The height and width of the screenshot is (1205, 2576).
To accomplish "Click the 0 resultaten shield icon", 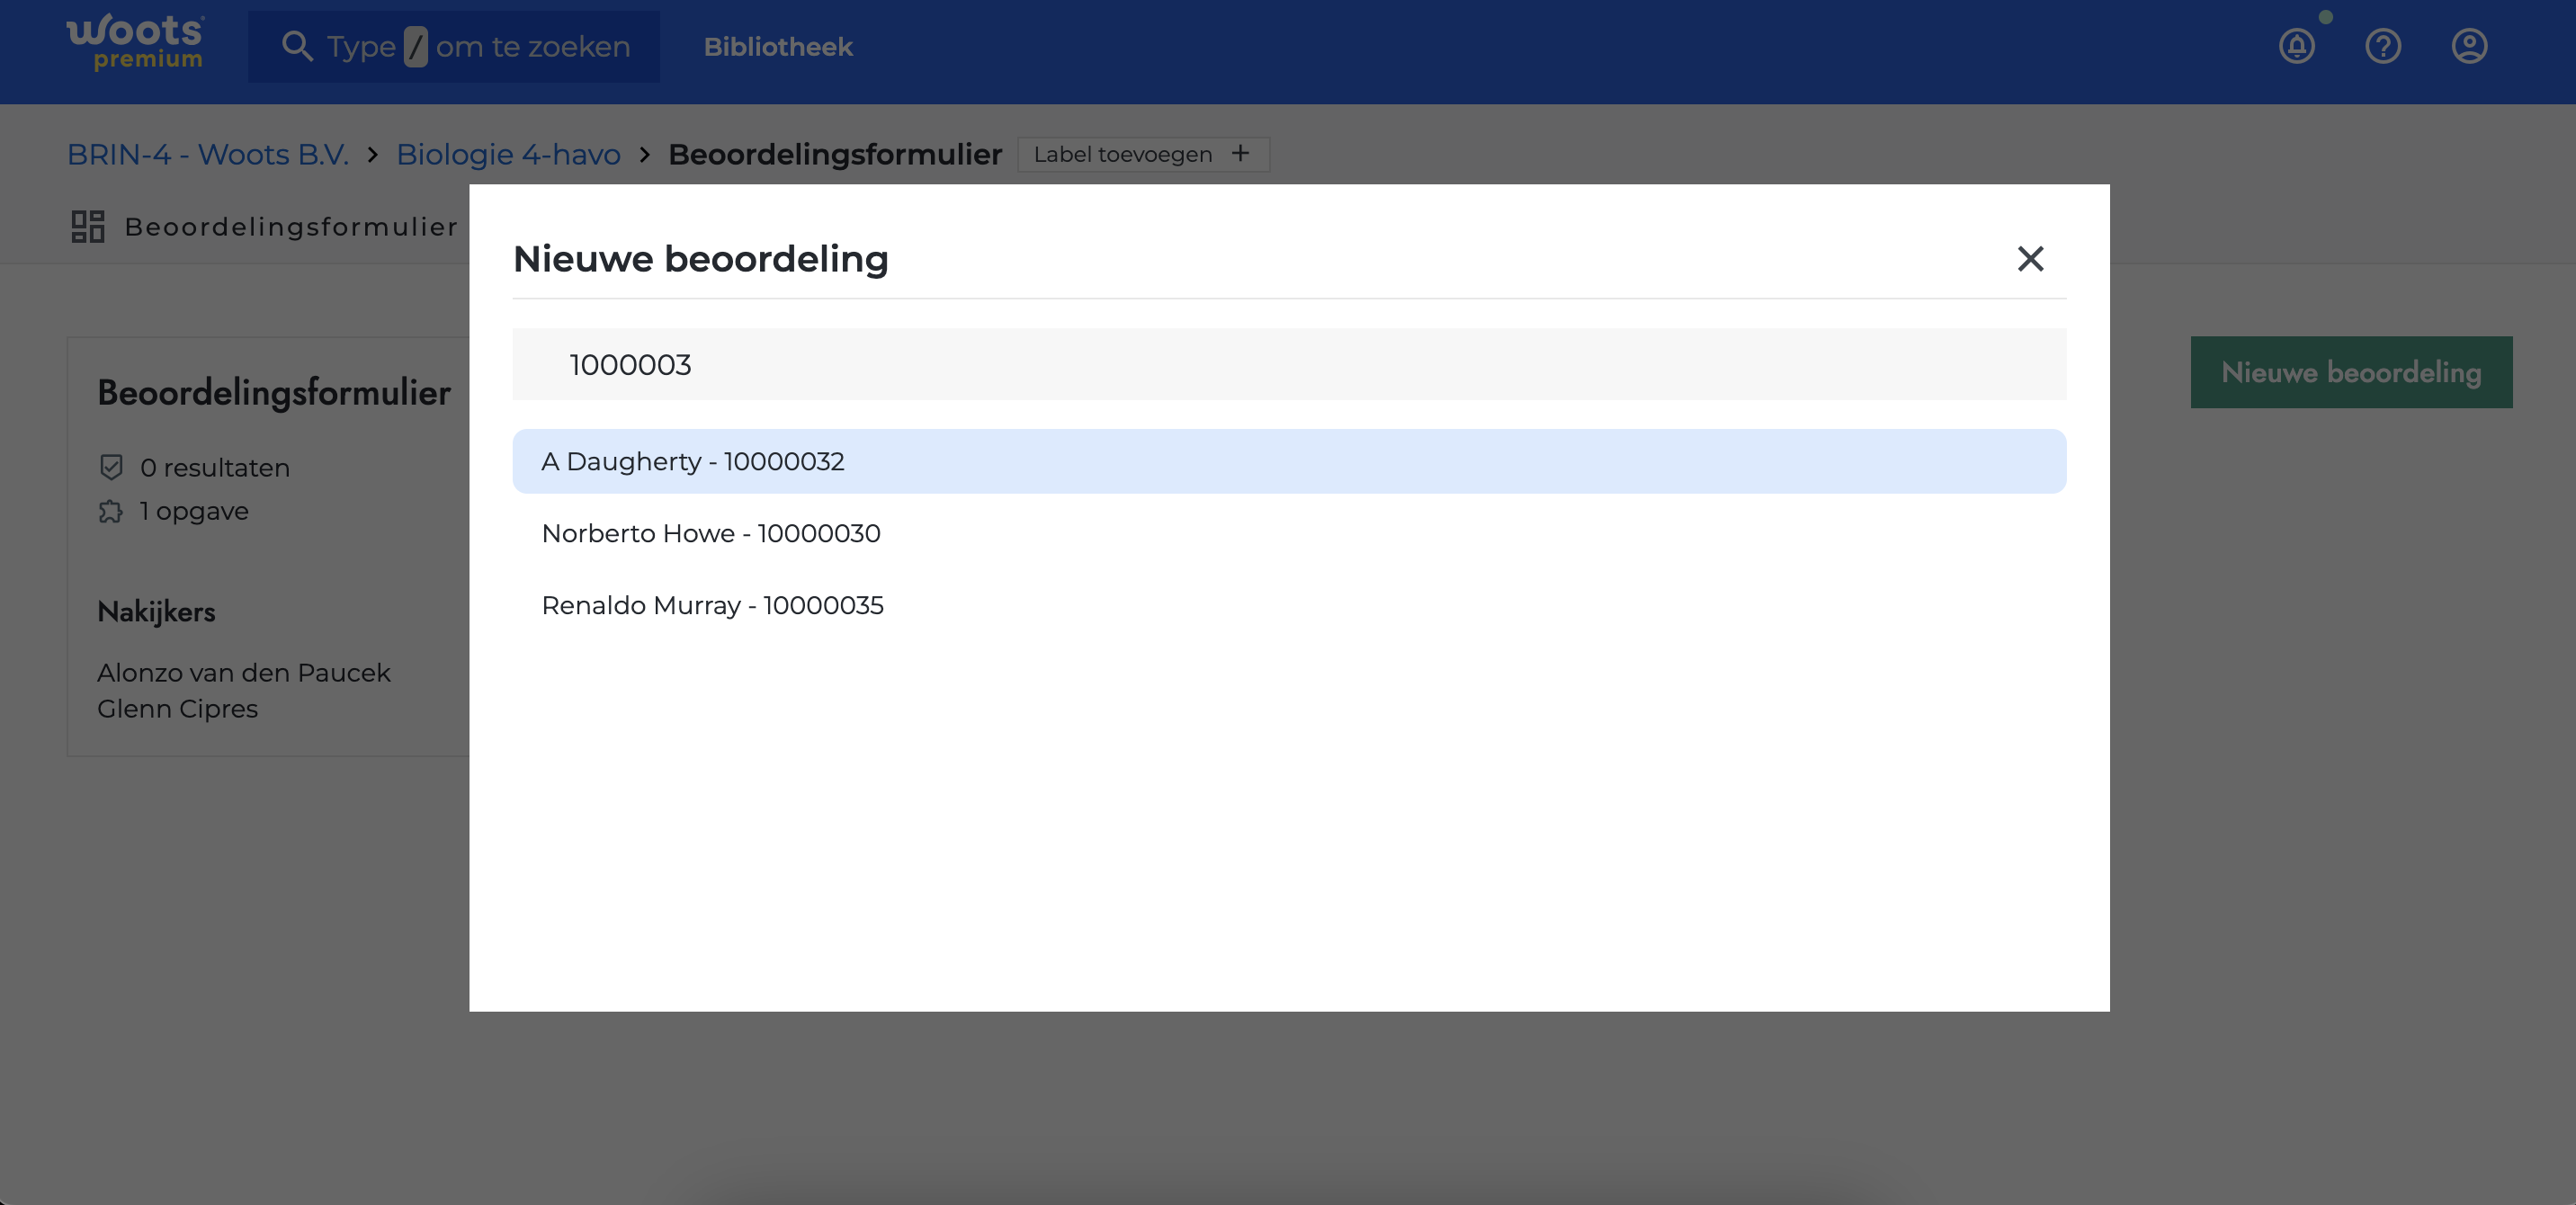I will coord(111,467).
